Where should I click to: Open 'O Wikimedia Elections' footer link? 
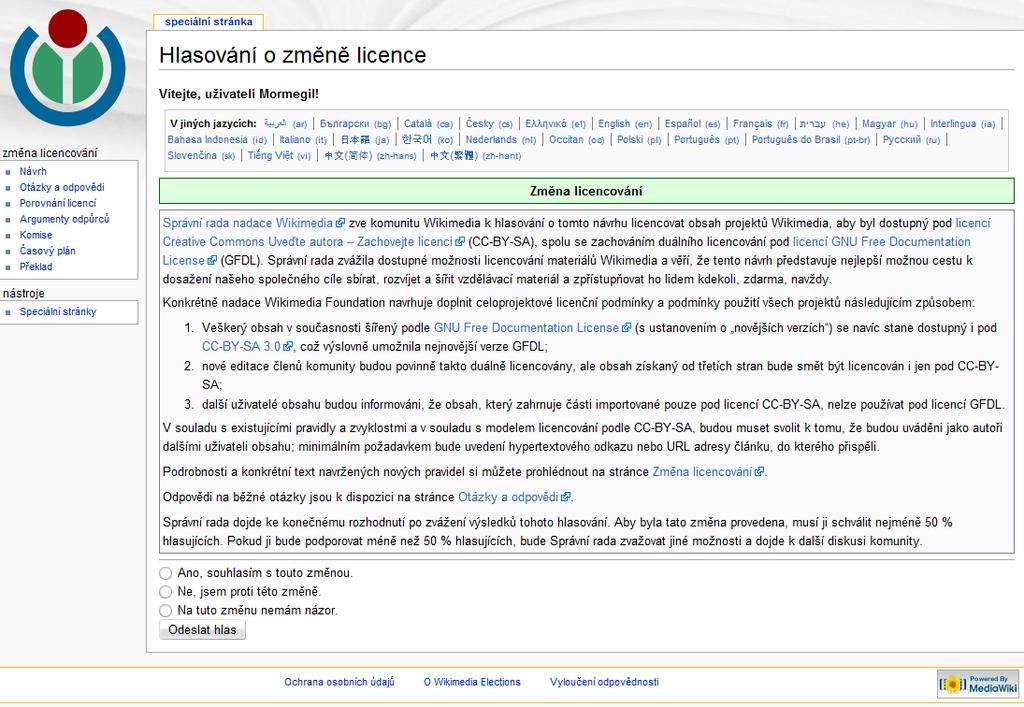click(x=472, y=682)
